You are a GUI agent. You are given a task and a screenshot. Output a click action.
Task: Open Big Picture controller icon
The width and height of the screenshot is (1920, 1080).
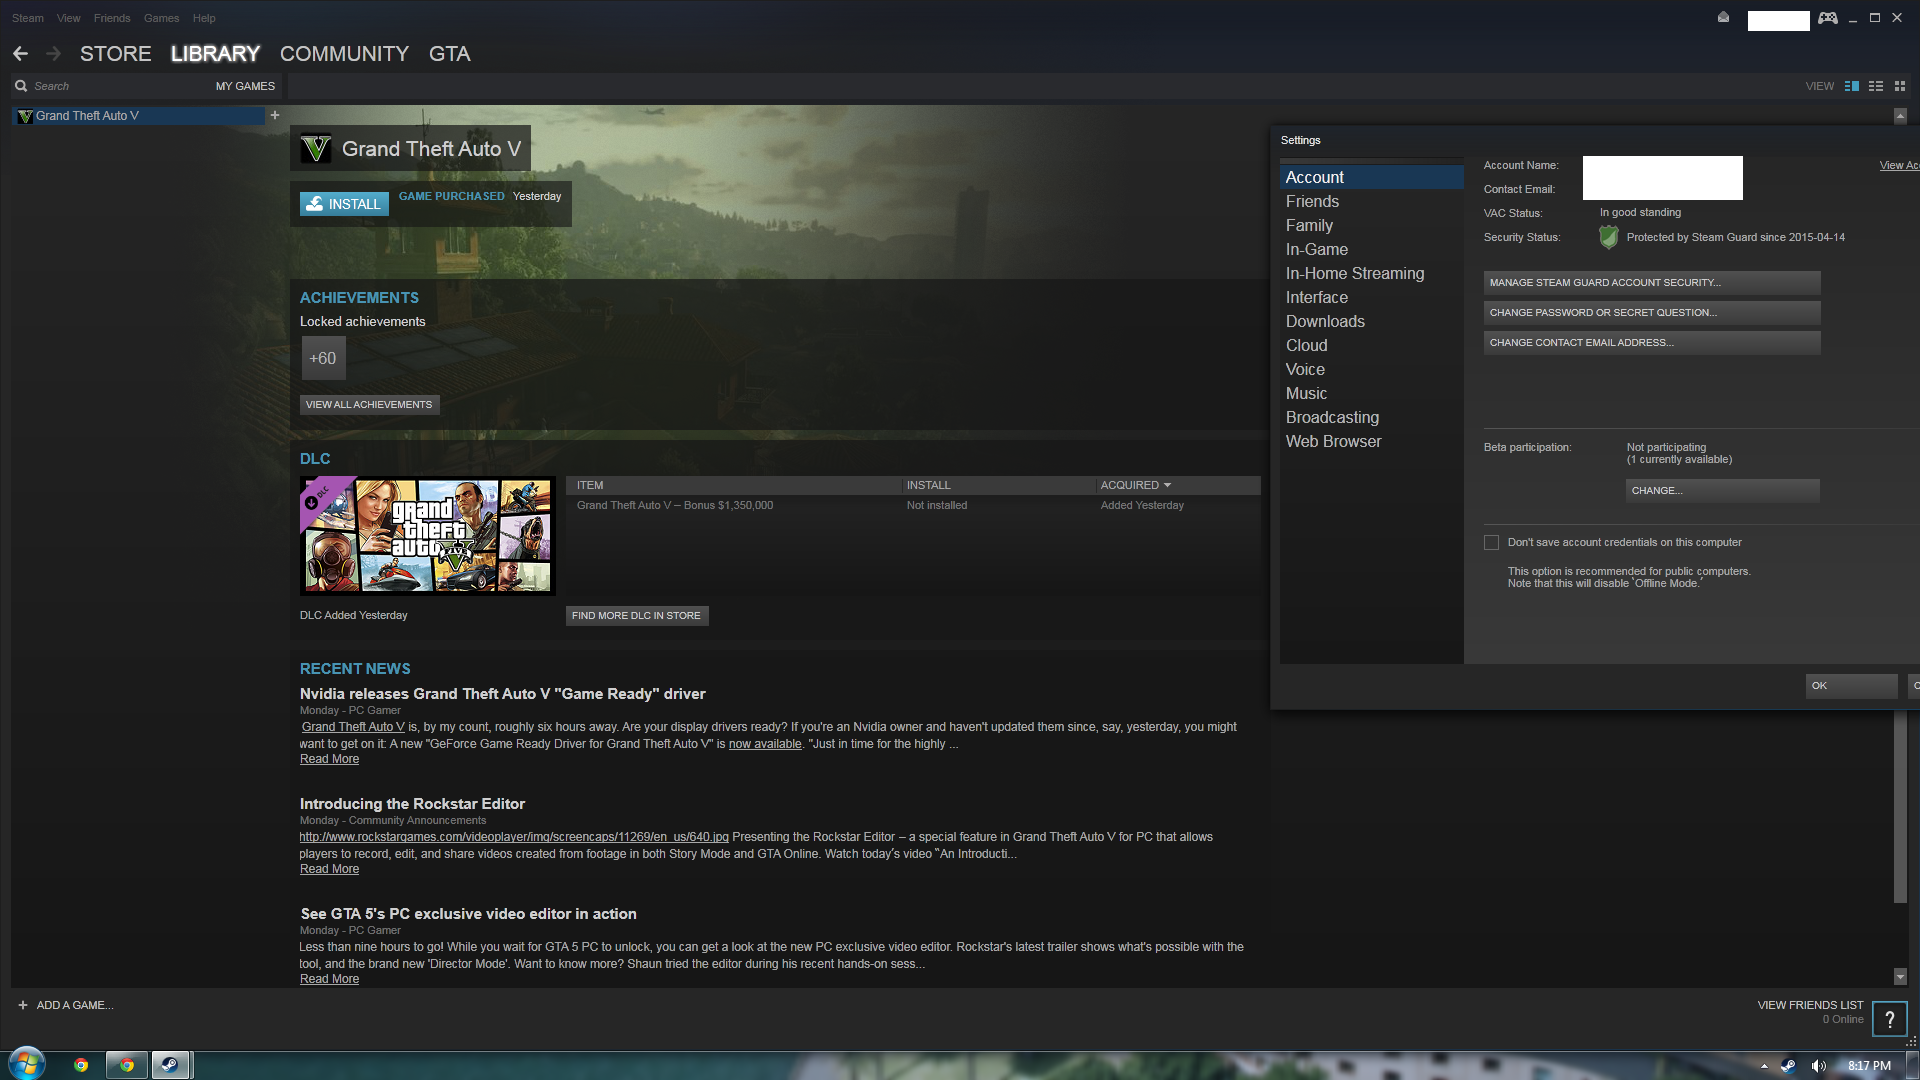pyautogui.click(x=1828, y=18)
